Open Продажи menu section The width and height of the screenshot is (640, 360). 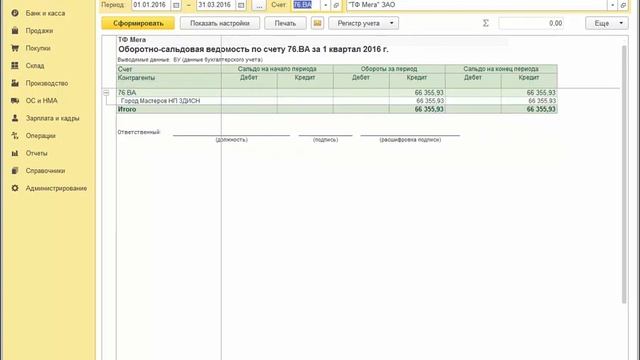pyautogui.click(x=39, y=31)
